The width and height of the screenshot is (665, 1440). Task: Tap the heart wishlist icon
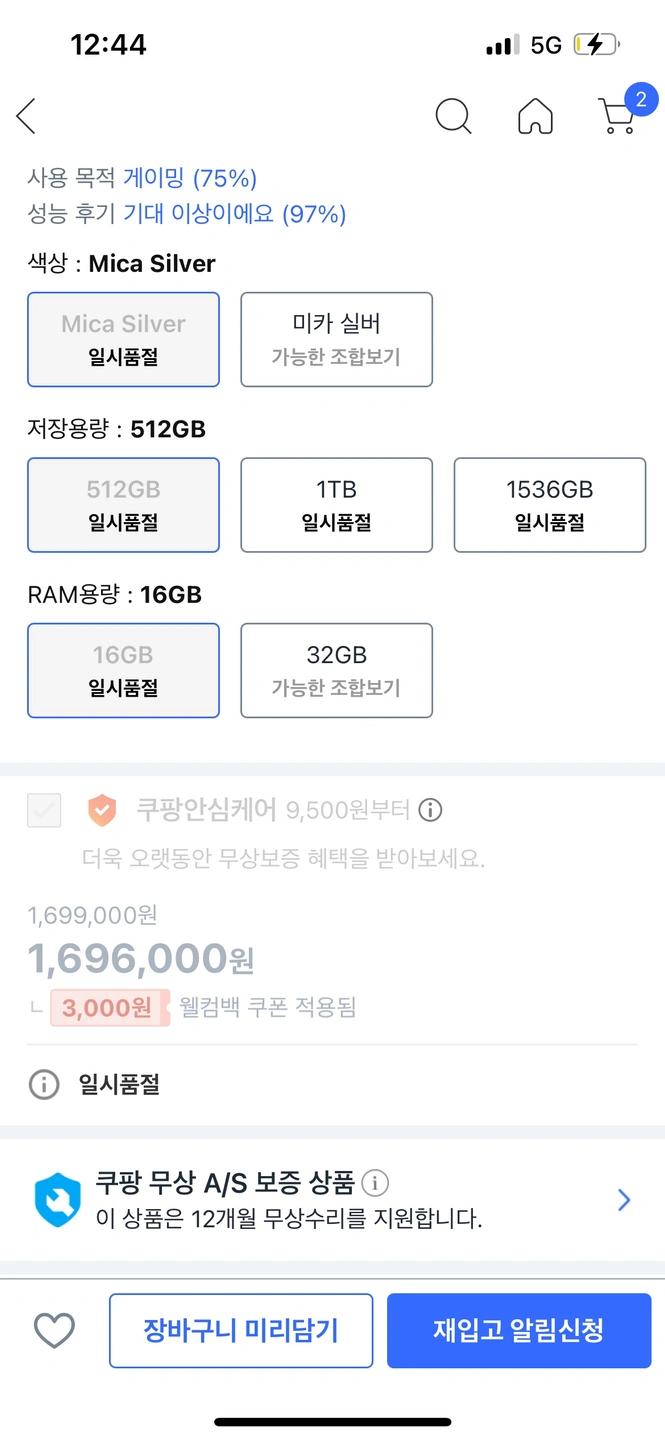point(54,1330)
